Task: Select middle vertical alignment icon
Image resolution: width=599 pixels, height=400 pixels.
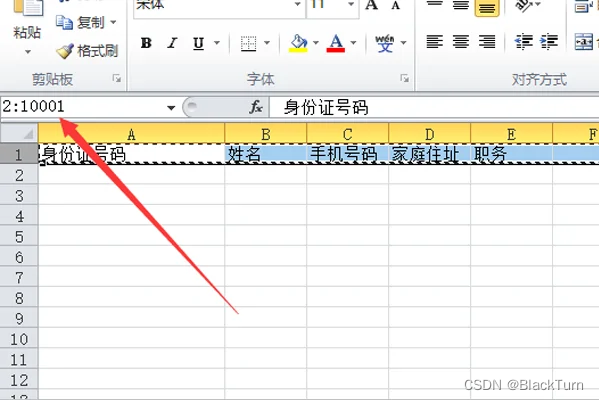Action: 461,5
